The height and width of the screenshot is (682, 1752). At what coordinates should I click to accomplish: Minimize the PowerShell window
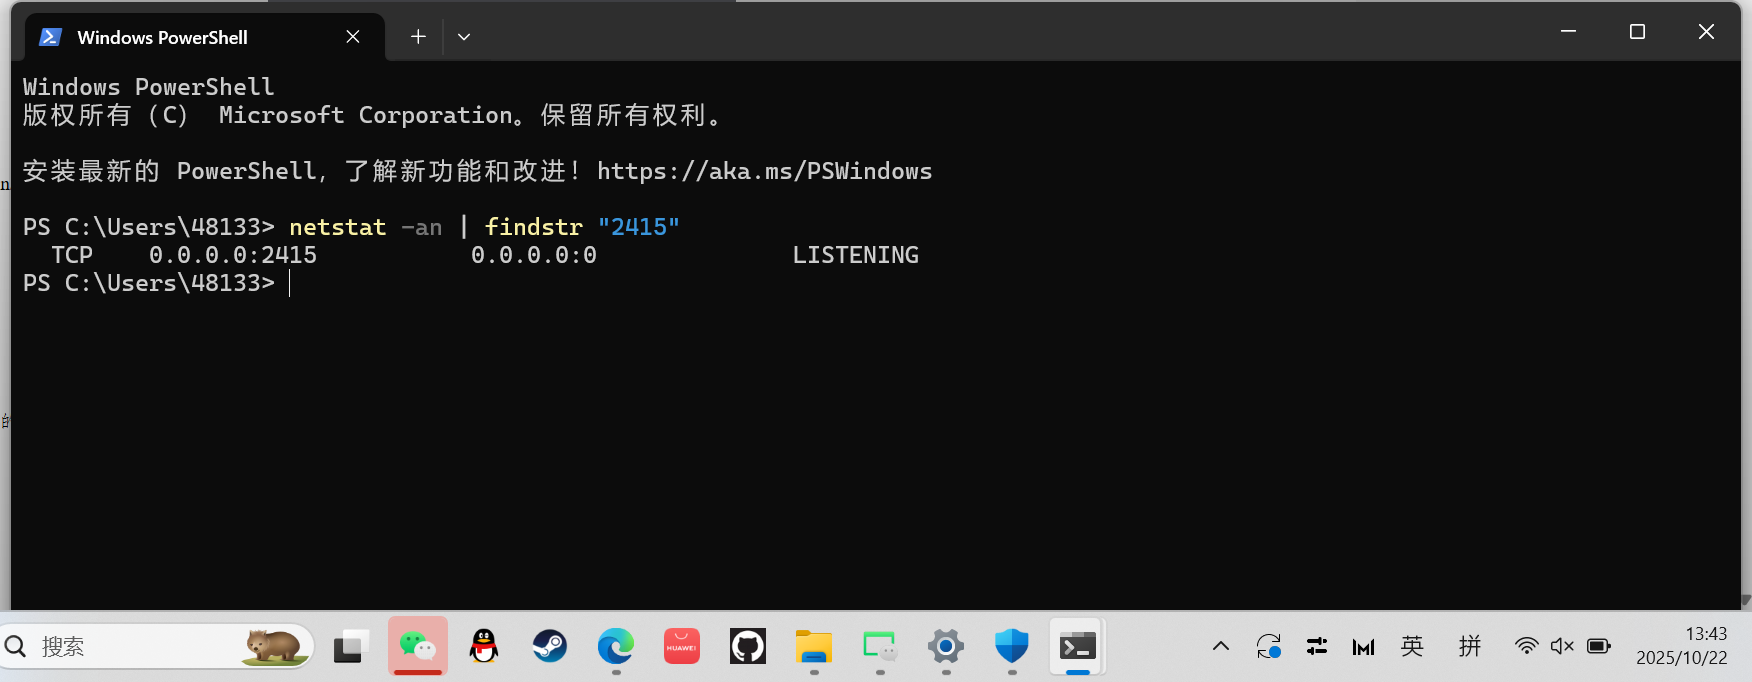point(1568,32)
